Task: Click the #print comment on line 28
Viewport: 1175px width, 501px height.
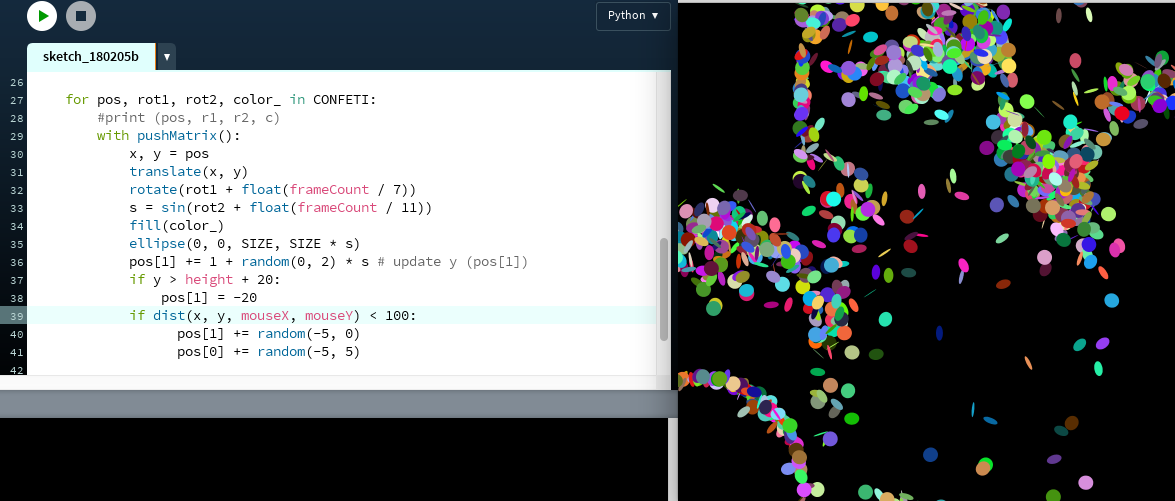Action: tap(188, 118)
